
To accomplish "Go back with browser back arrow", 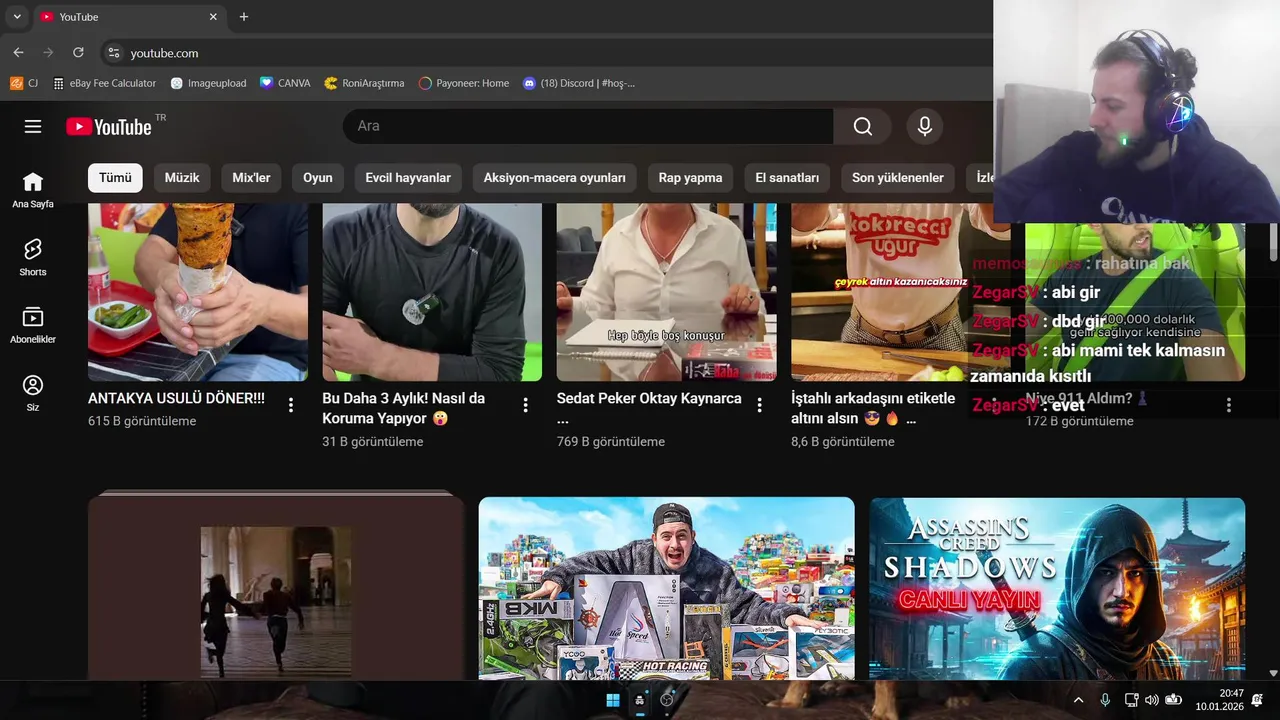I will pos(18,52).
